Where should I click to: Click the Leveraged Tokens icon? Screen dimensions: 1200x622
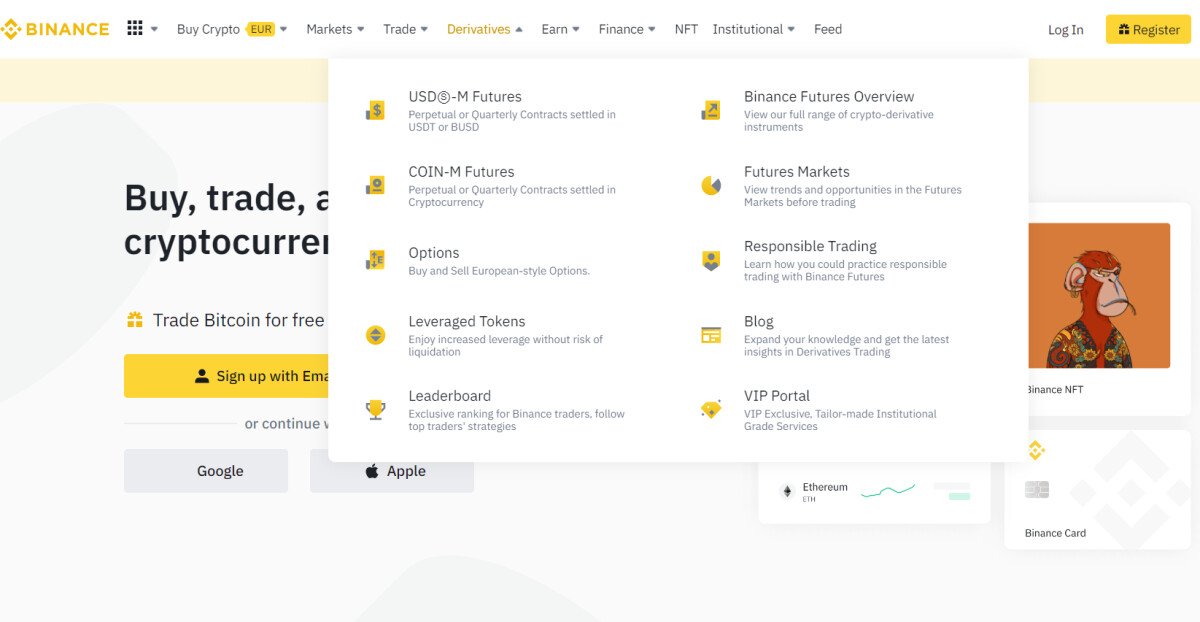click(375, 335)
